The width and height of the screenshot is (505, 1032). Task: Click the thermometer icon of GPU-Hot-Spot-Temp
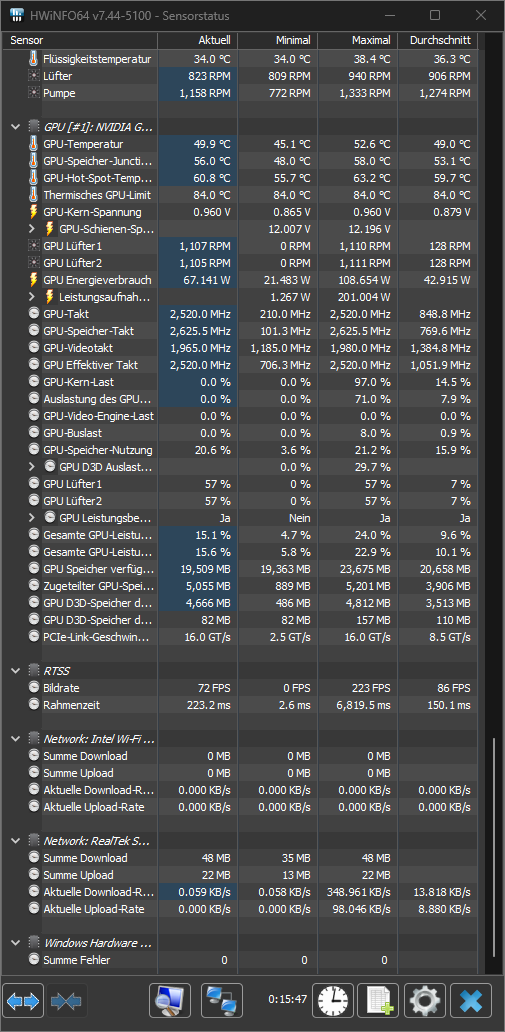pyautogui.click(x=34, y=178)
